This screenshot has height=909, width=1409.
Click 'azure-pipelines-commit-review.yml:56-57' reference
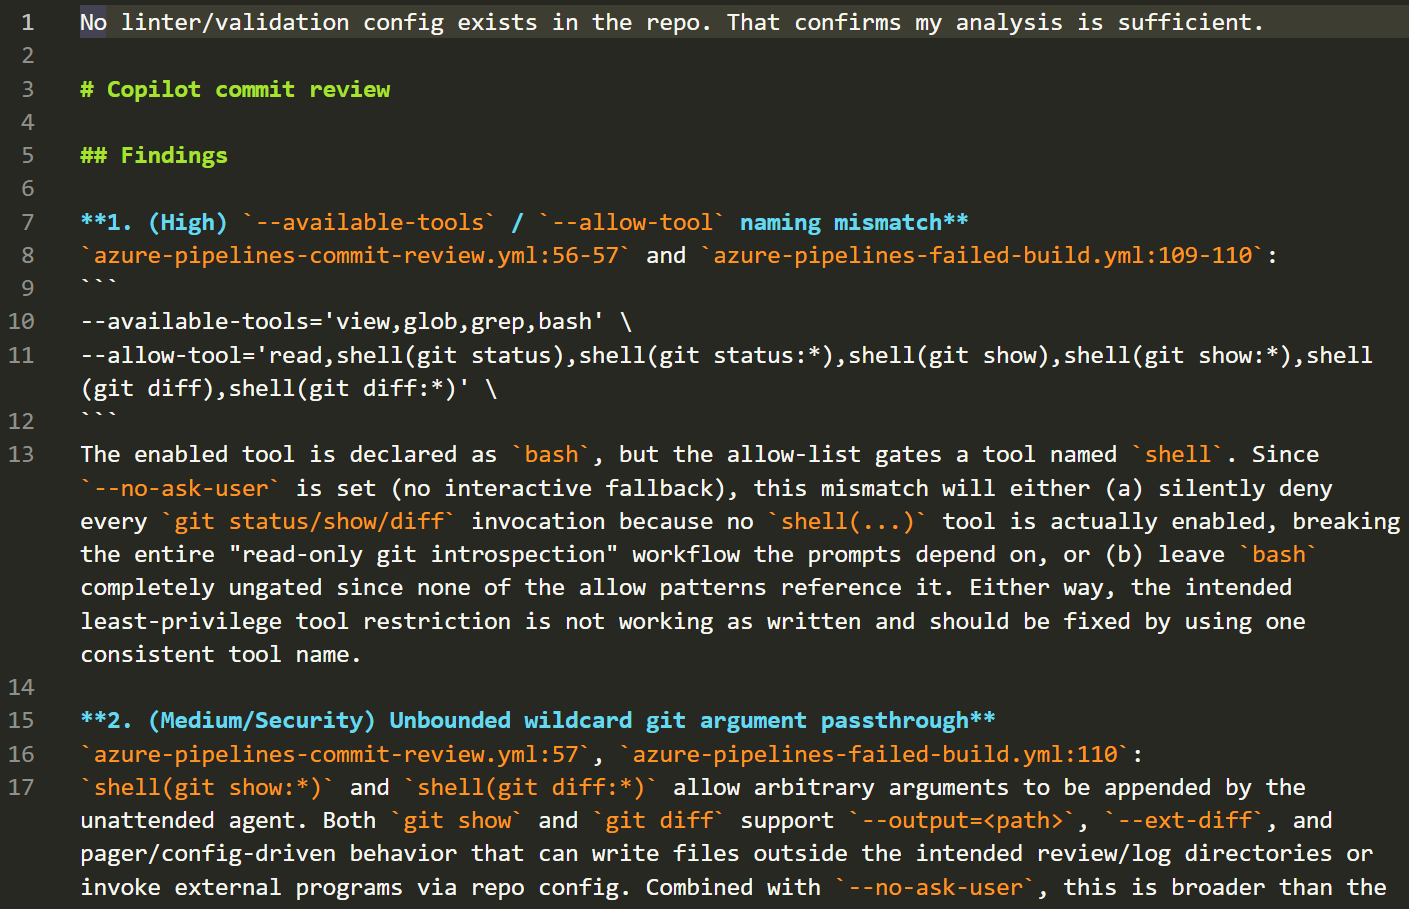(357, 255)
